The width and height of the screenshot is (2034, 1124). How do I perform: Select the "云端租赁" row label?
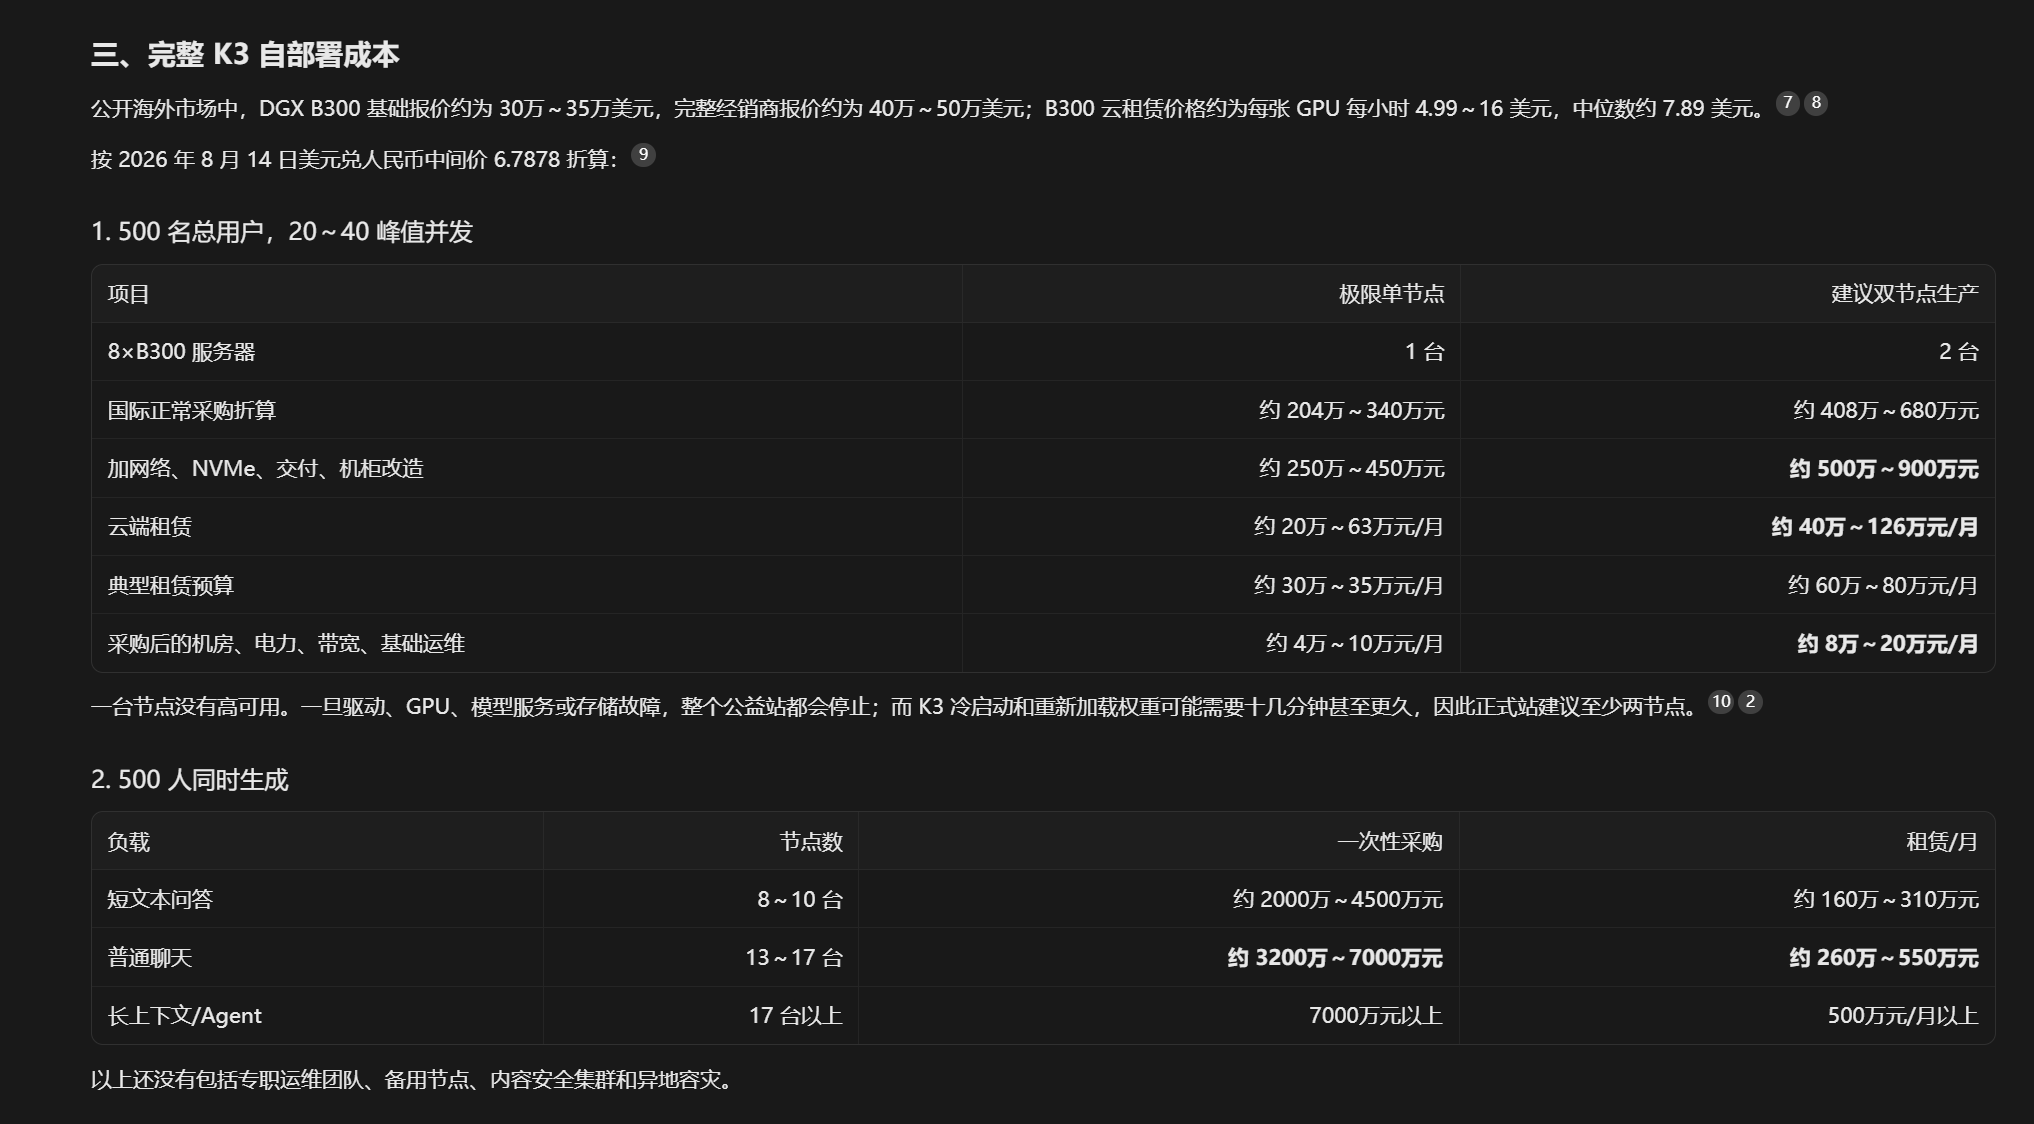pos(150,527)
